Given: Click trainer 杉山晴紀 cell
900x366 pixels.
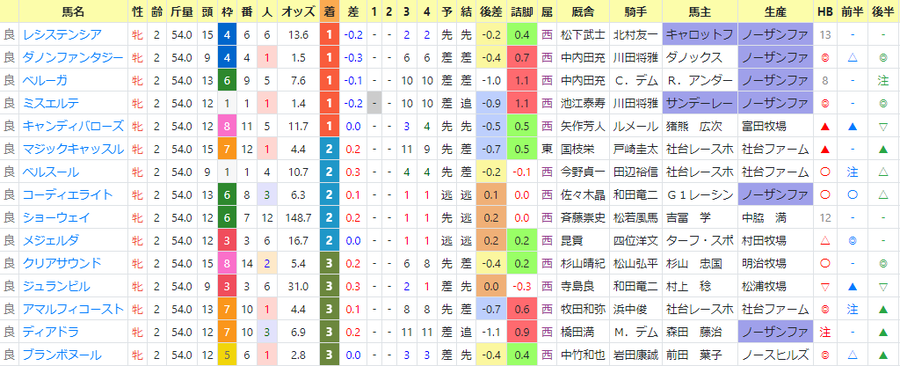Looking at the screenshot, I should 583,263.
